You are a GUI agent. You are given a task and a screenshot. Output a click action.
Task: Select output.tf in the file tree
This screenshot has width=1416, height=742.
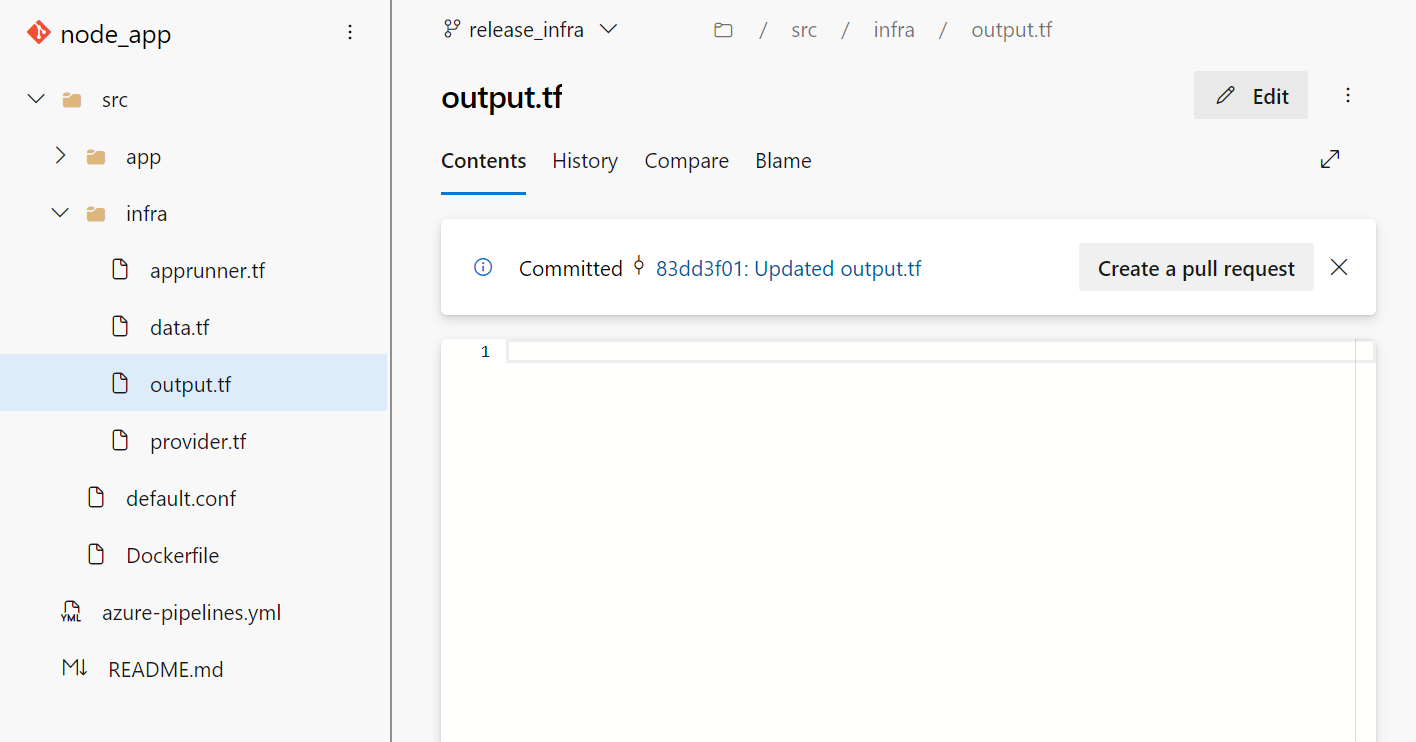(x=193, y=384)
